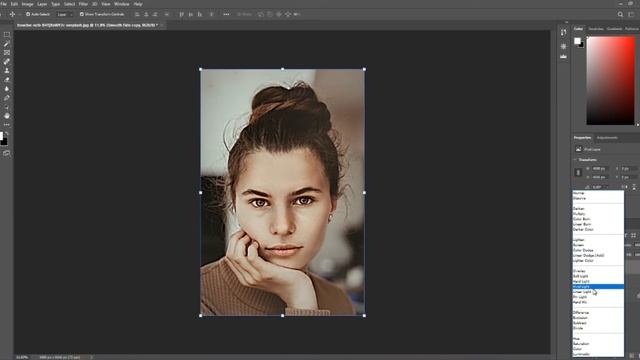Click Align Horizontal Centers icon
640x360 pixels.
tap(146, 14)
